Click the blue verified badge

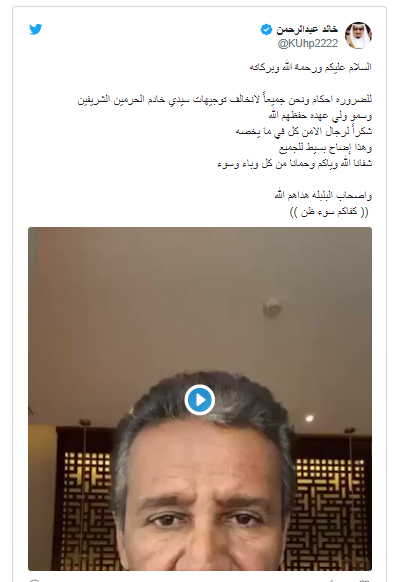[266, 29]
